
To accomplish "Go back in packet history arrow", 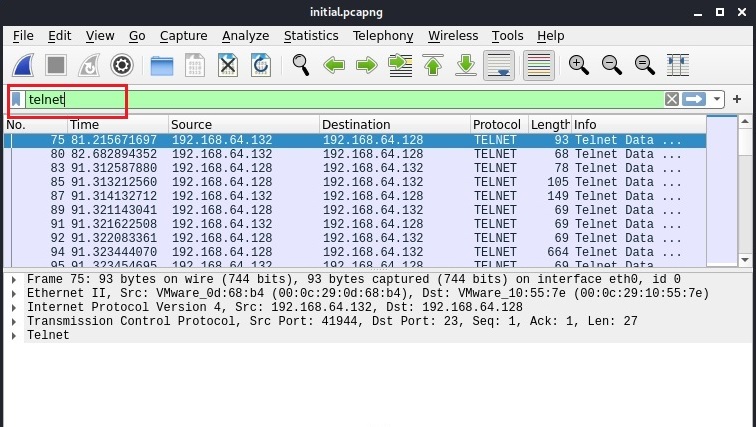I will (334, 65).
